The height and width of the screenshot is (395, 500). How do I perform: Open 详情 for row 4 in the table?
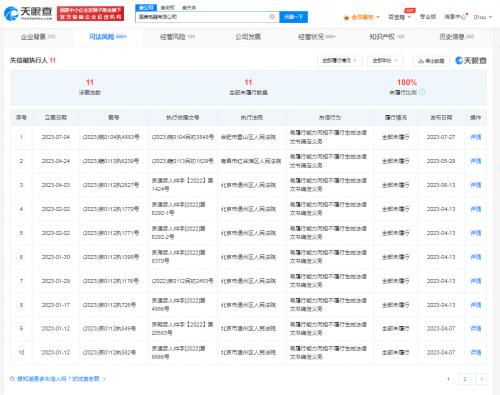(476, 209)
